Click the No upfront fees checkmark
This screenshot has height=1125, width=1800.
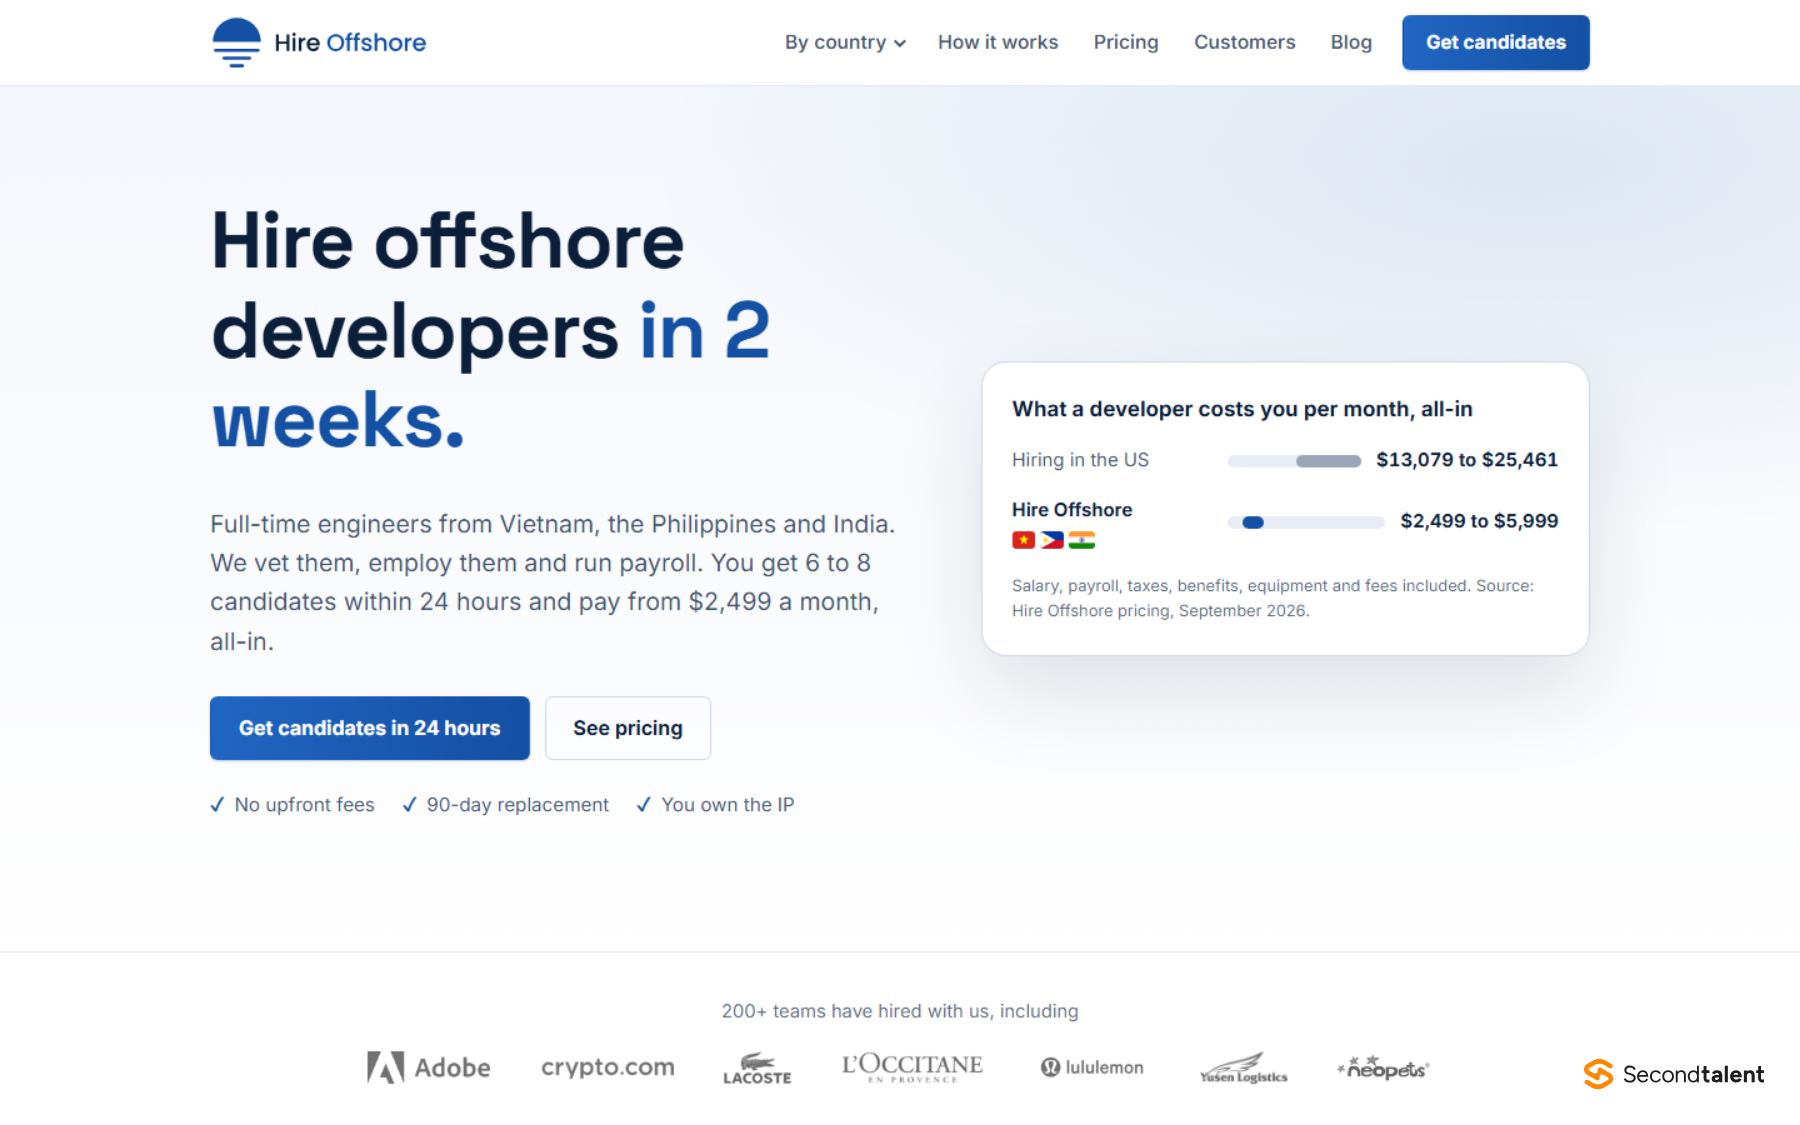(x=217, y=805)
